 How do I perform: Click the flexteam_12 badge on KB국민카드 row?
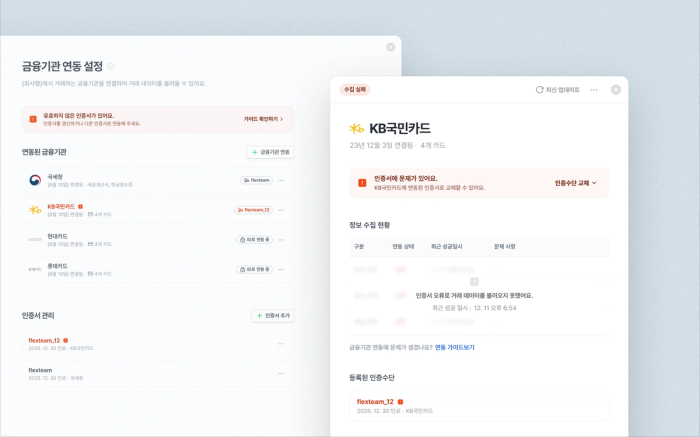254,210
